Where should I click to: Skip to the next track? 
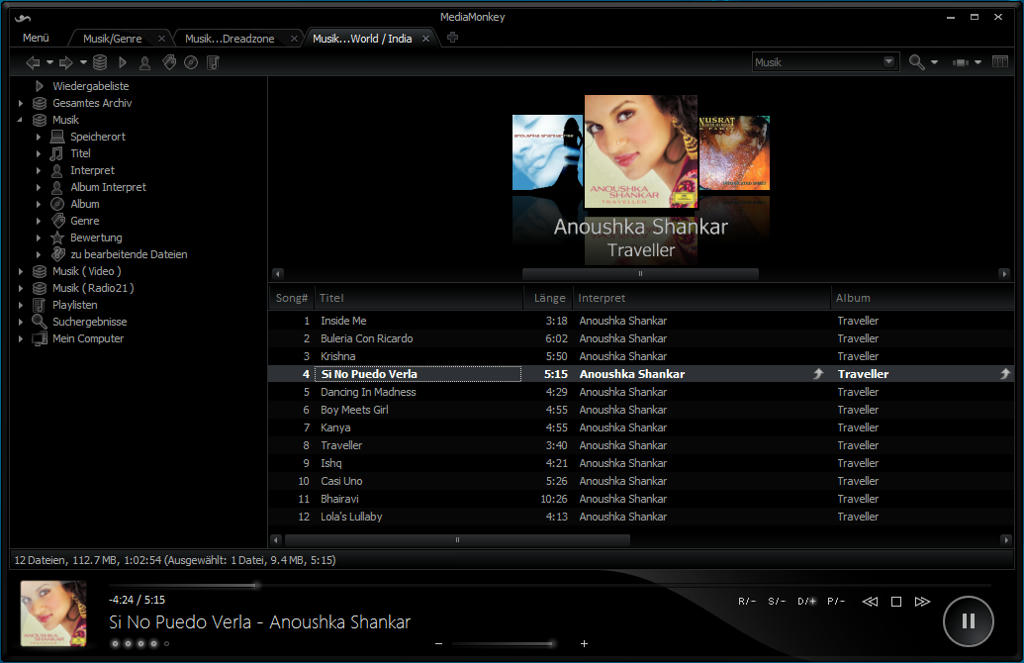[x=922, y=602]
